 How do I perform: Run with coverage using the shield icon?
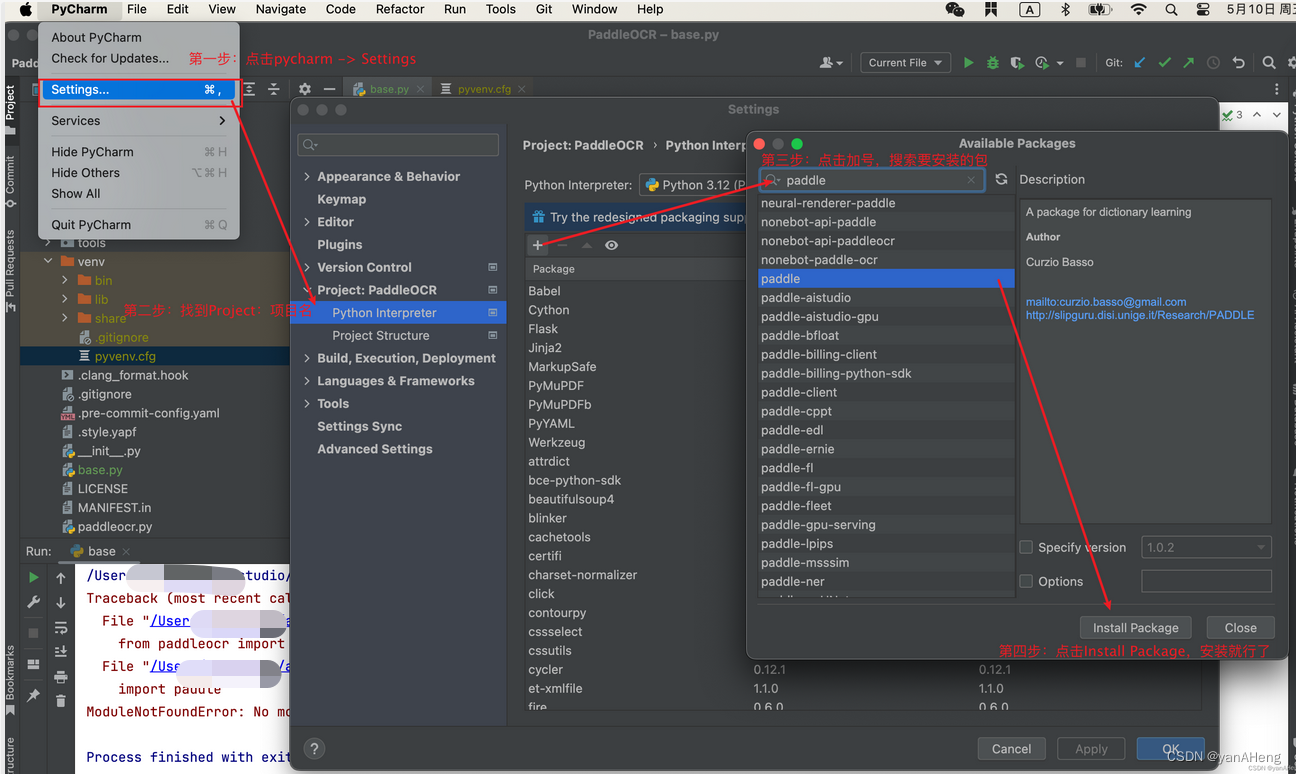pos(1017,62)
